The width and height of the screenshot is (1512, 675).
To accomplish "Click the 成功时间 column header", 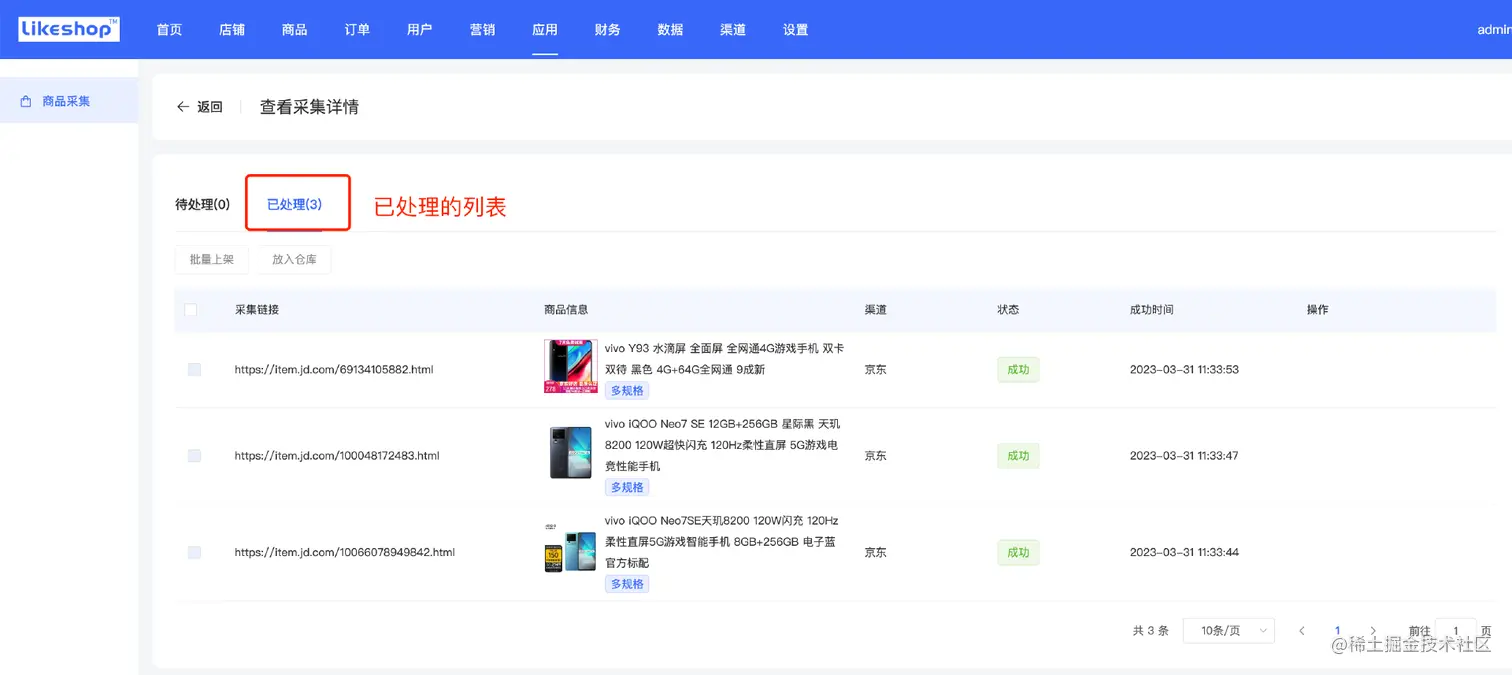I will coord(1152,310).
